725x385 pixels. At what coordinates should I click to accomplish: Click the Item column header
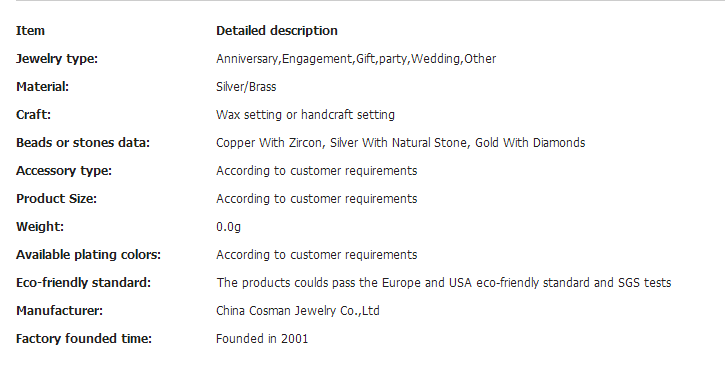click(x=31, y=31)
